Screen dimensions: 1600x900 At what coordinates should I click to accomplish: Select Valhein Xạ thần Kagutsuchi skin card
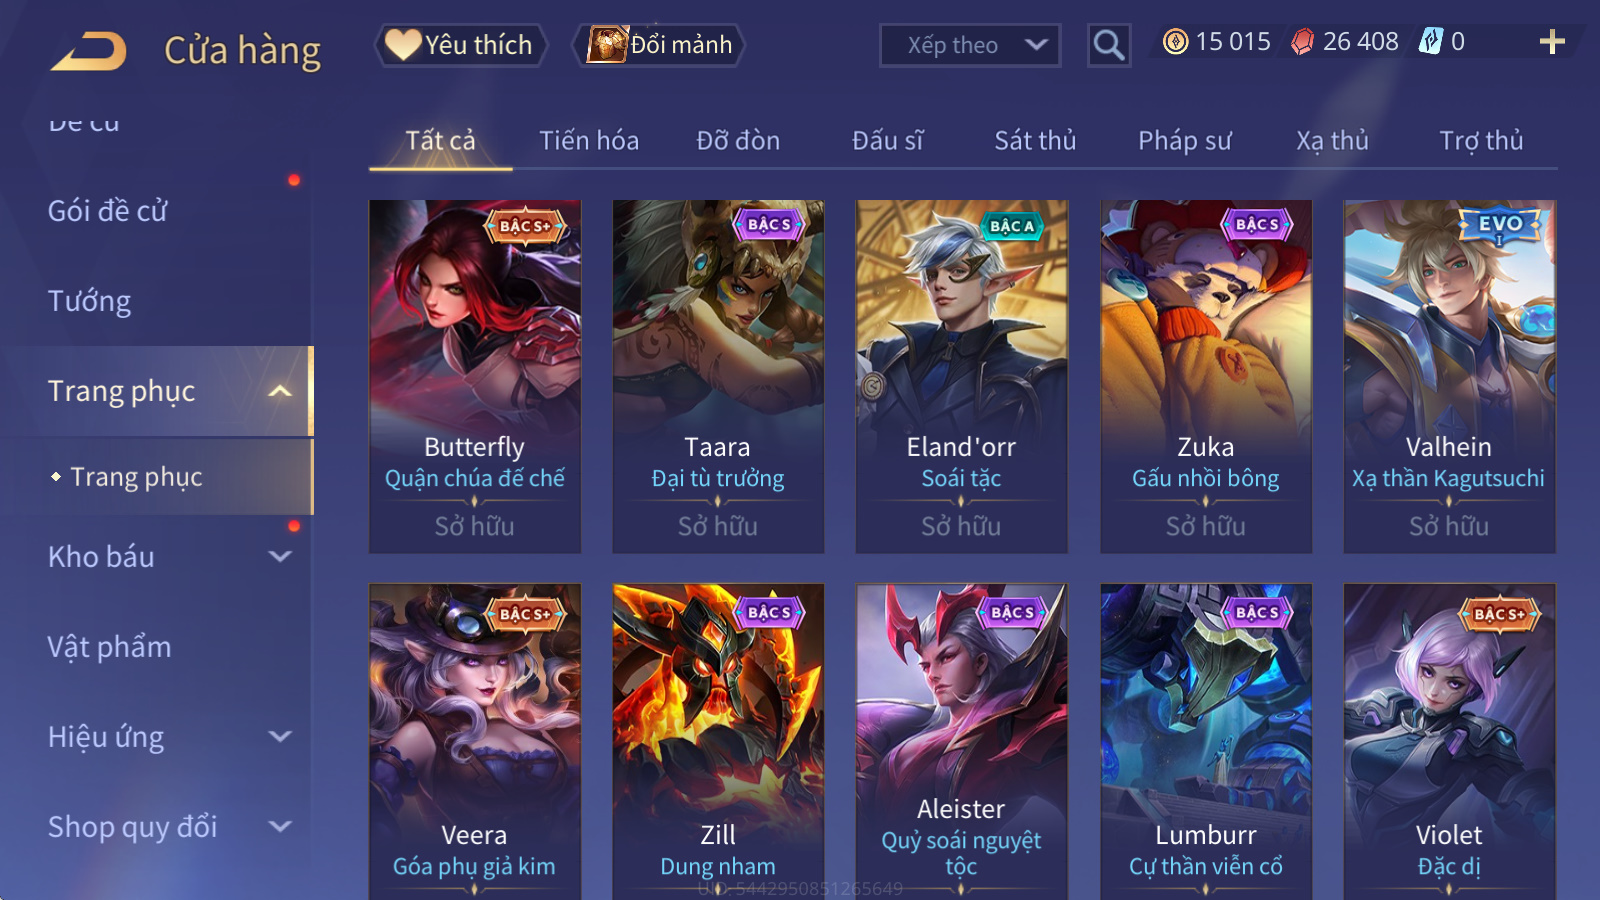(1449, 376)
